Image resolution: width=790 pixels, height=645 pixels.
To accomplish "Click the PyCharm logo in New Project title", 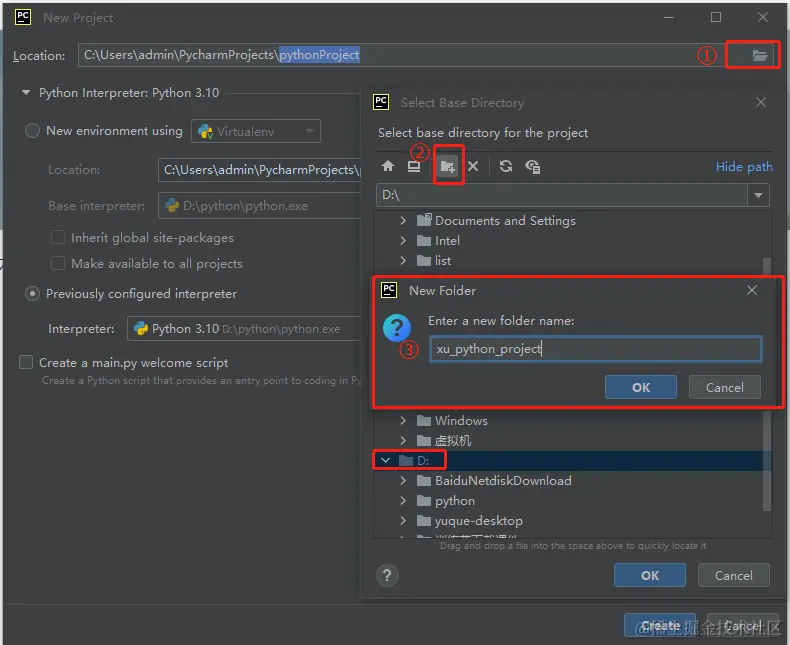I will (x=23, y=17).
